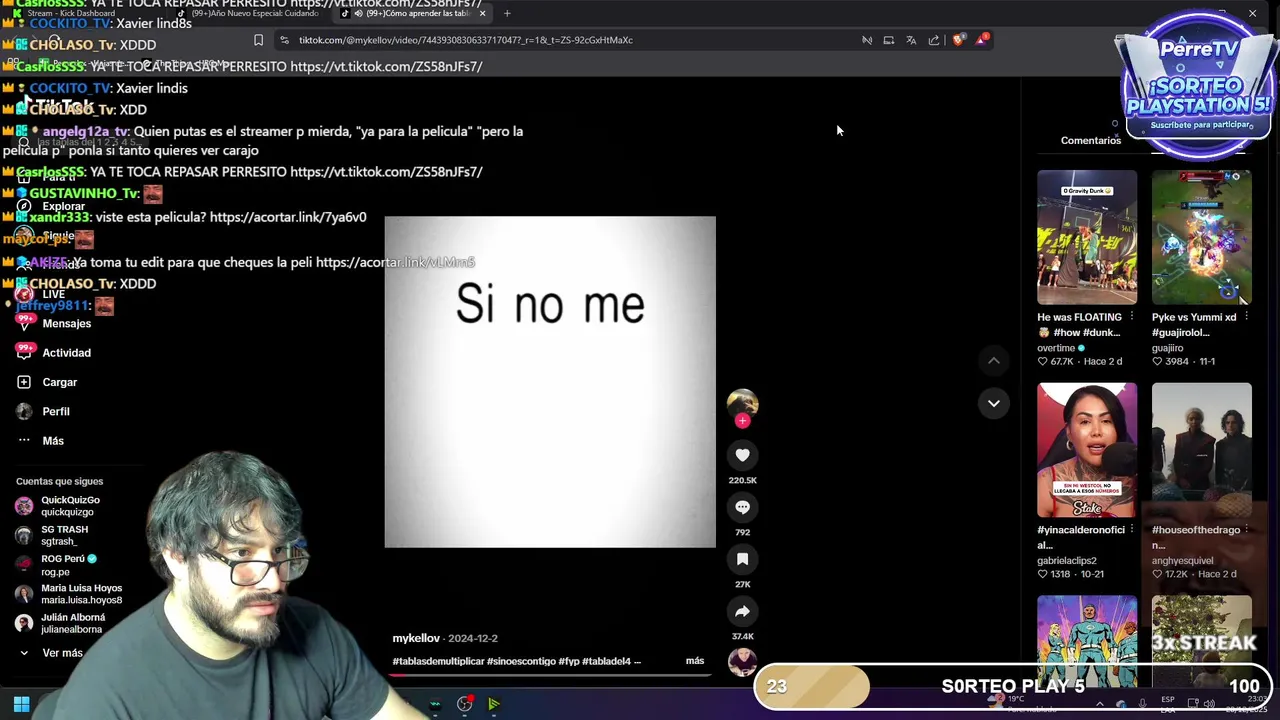
Task: Open He was FLOATING video thumbnail
Action: click(x=1087, y=237)
